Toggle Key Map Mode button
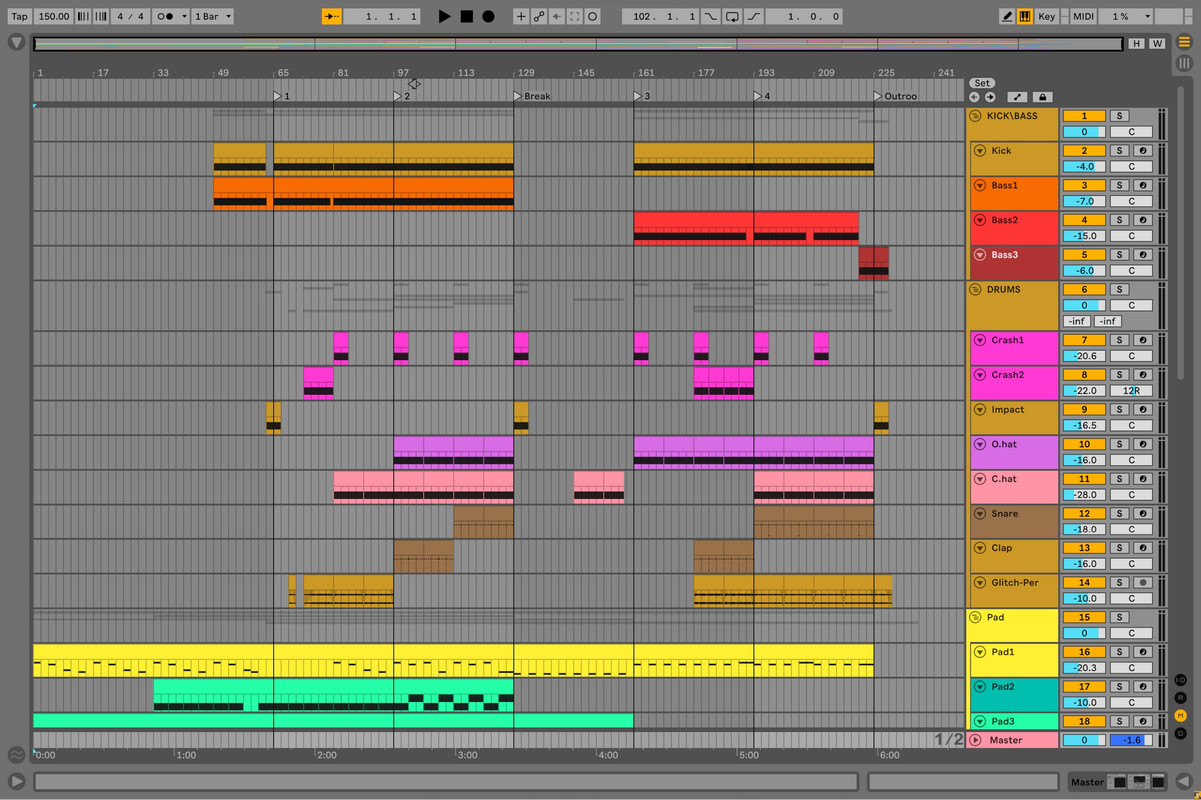 [x=1047, y=16]
